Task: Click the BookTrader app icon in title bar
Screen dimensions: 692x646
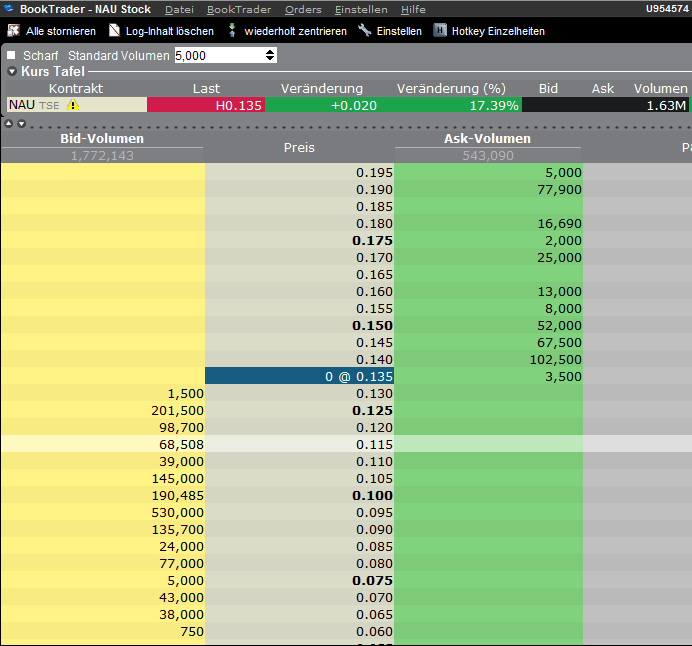Action: click(x=9, y=8)
